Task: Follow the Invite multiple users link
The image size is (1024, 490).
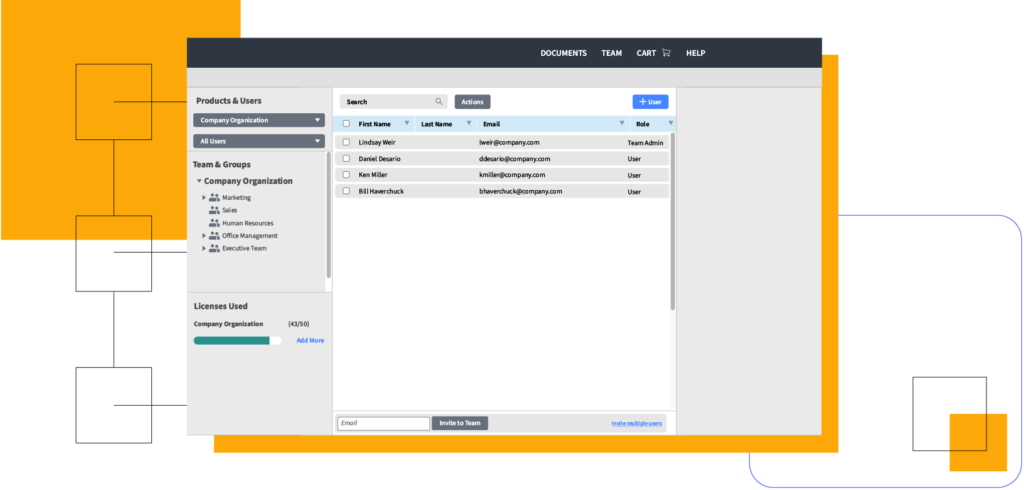Action: point(636,424)
